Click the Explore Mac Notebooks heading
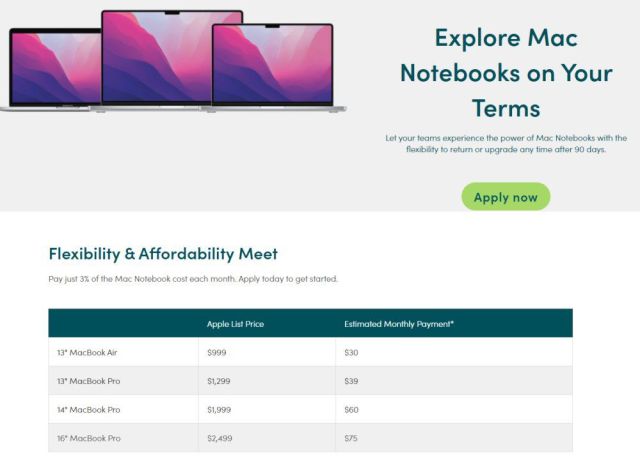The image size is (640, 465). pos(506,73)
